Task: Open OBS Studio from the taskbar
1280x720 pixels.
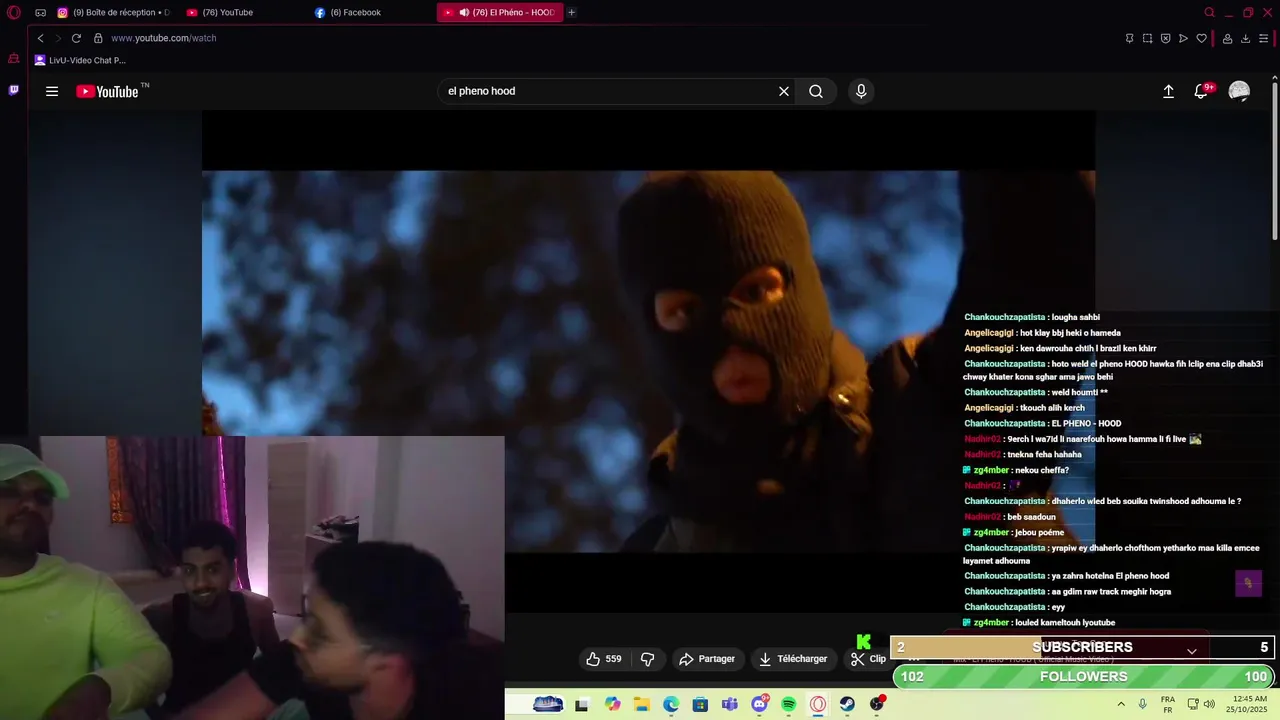Action: (x=877, y=704)
